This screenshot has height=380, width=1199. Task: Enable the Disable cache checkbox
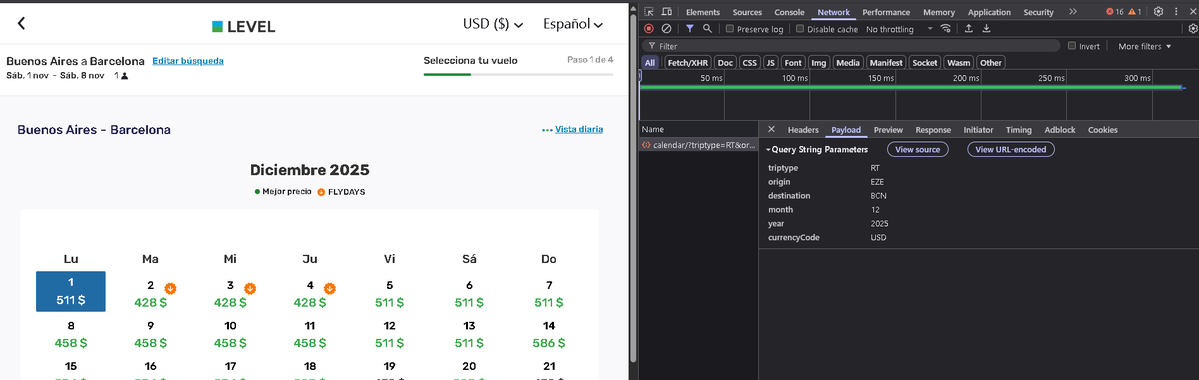(800, 29)
